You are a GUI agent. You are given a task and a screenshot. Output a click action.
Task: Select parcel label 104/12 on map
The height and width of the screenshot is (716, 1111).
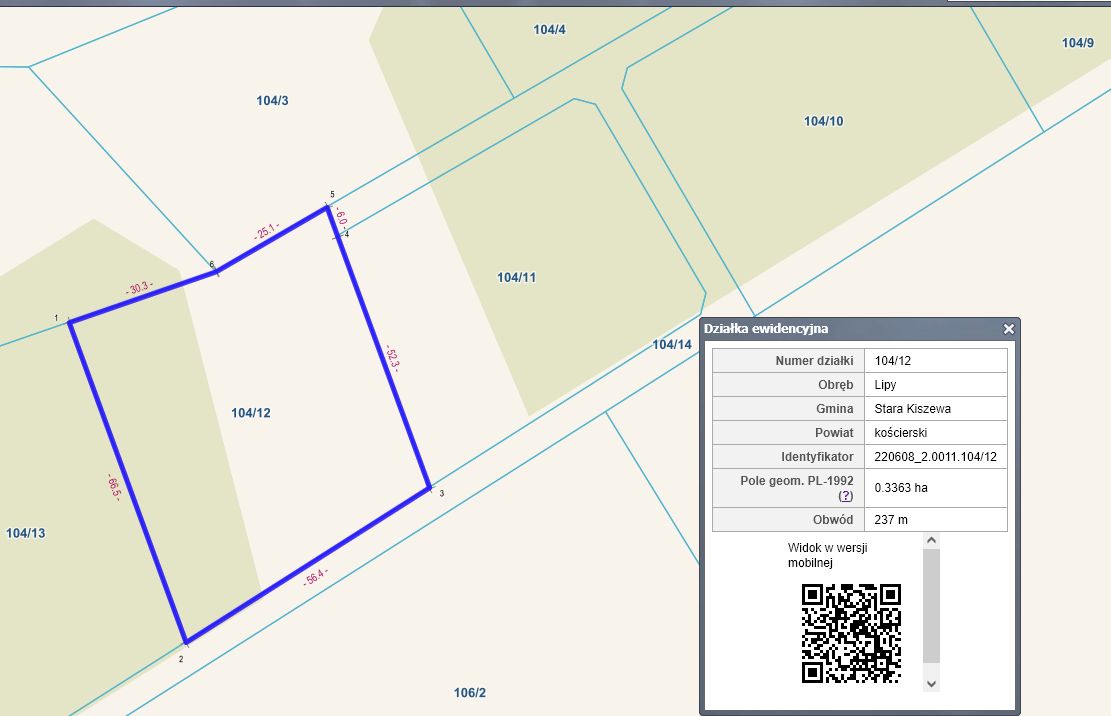pos(251,413)
